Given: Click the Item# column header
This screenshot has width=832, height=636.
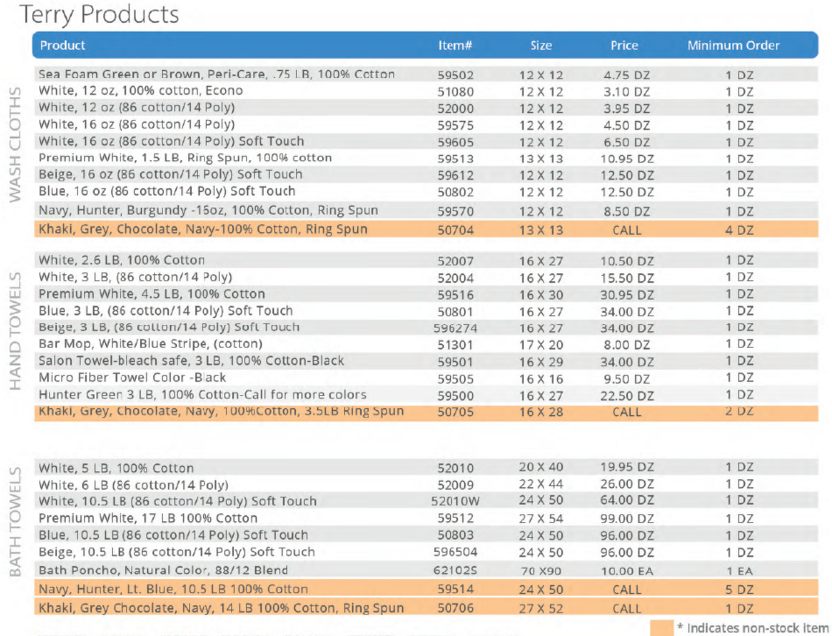Looking at the screenshot, I should [455, 45].
